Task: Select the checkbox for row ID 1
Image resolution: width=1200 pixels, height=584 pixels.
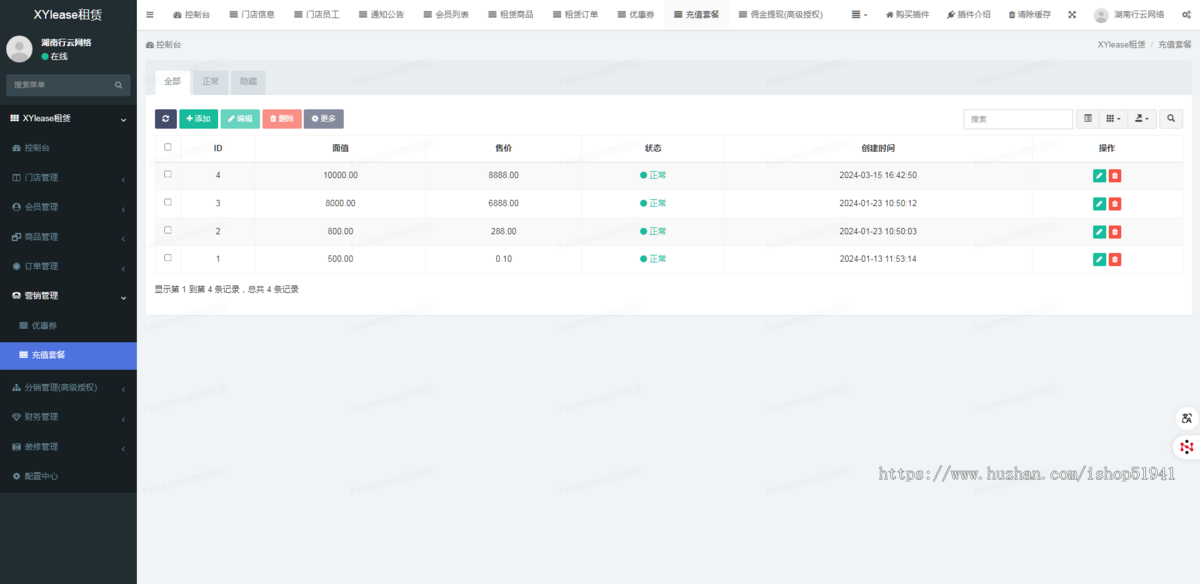Action: (x=168, y=258)
